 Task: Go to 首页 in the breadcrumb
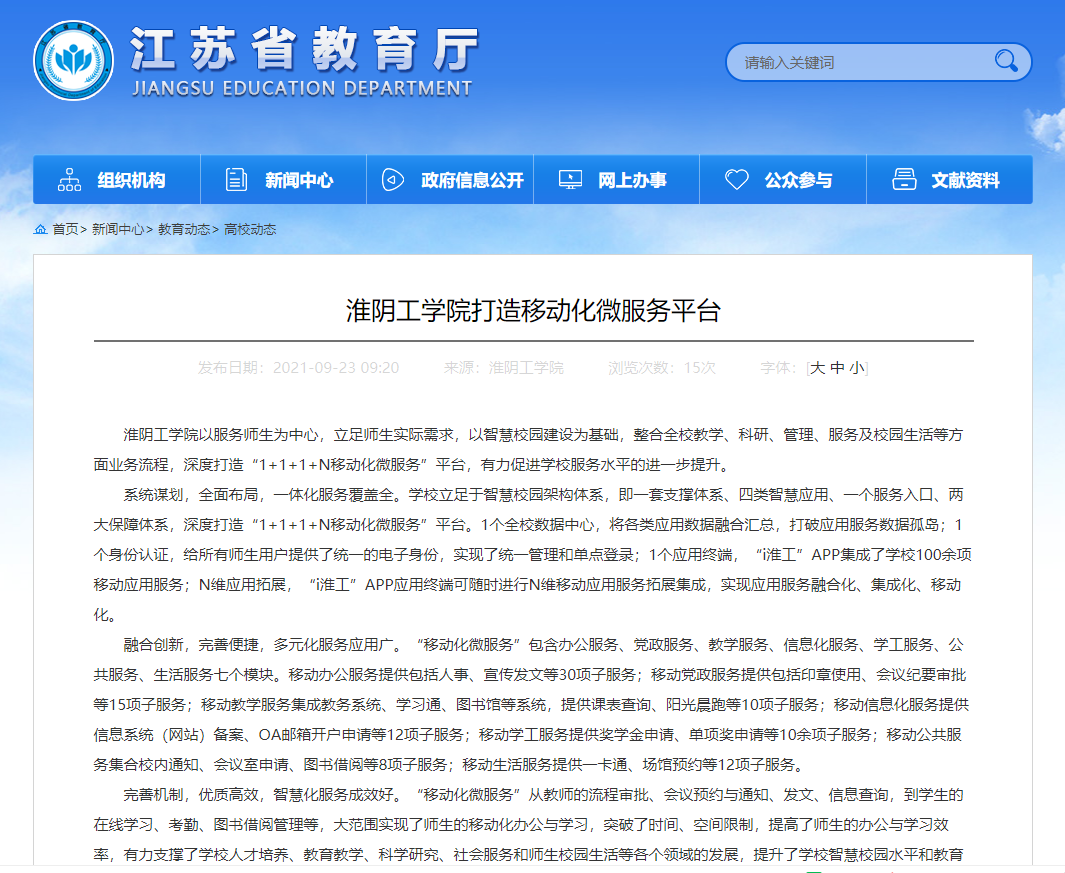tap(65, 229)
